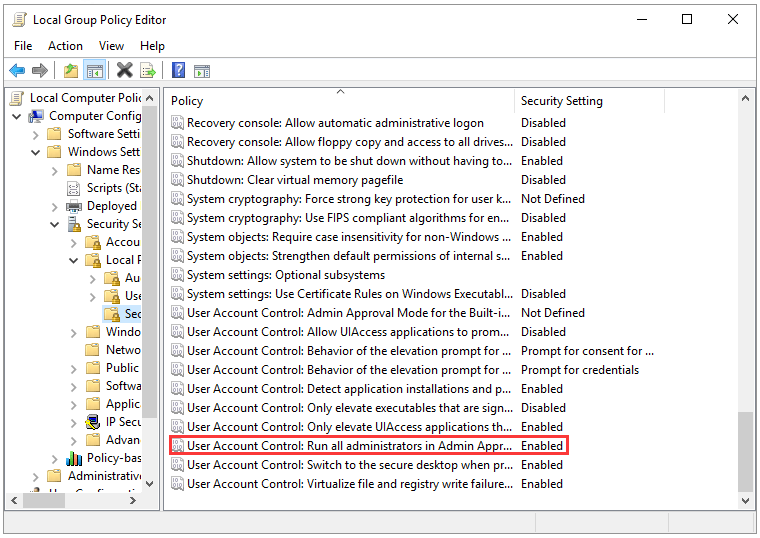760x538 pixels.
Task: Click the Account Policies folder icon
Action: pyautogui.click(x=93, y=242)
